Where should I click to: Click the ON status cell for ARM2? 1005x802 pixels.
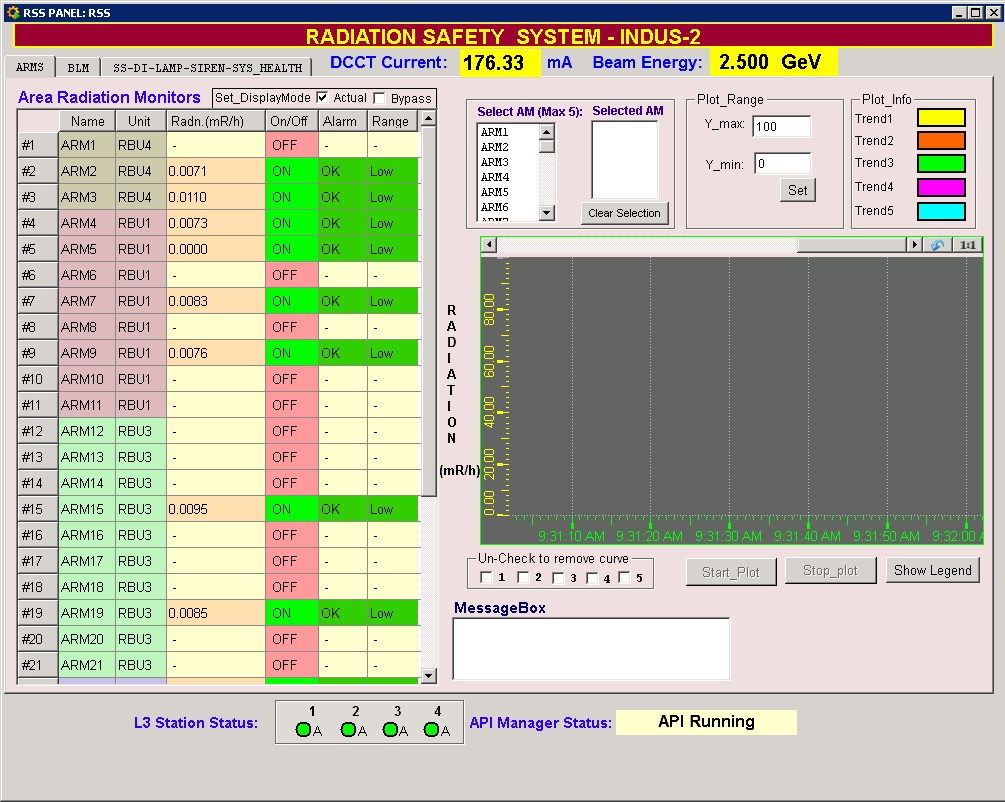pyautogui.click(x=292, y=171)
